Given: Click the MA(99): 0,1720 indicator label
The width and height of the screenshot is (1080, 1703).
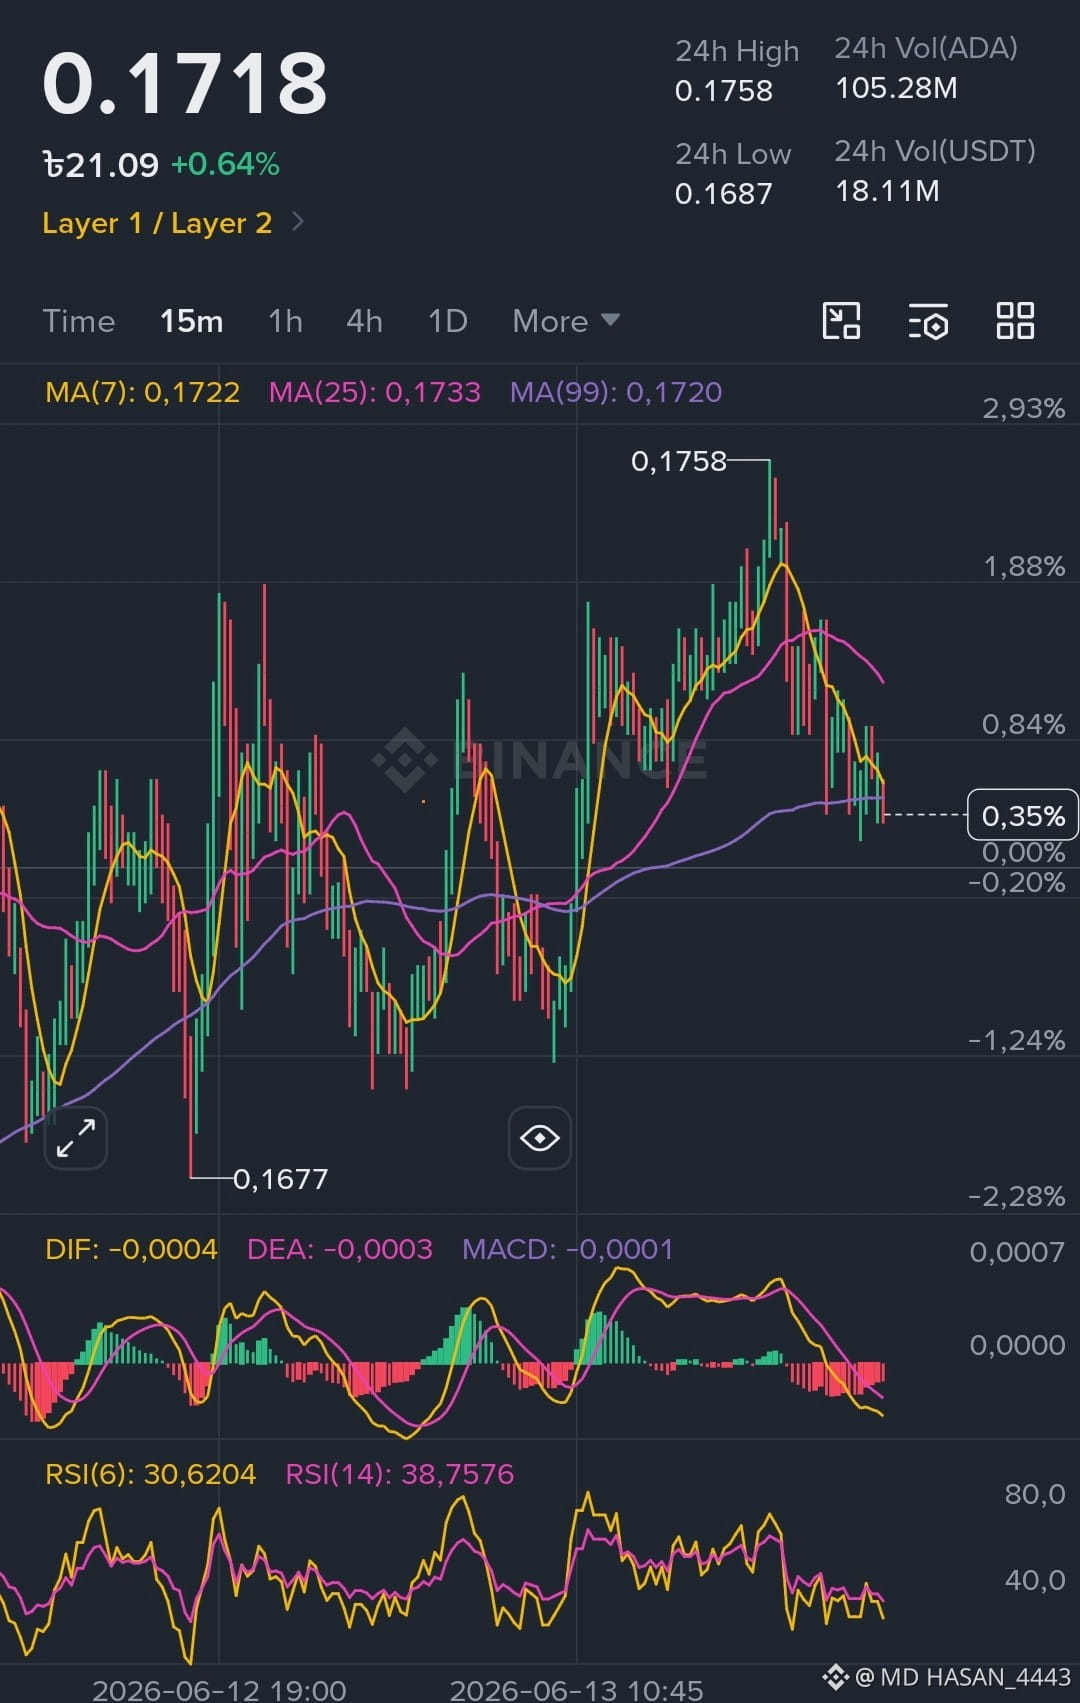Looking at the screenshot, I should click(x=616, y=392).
